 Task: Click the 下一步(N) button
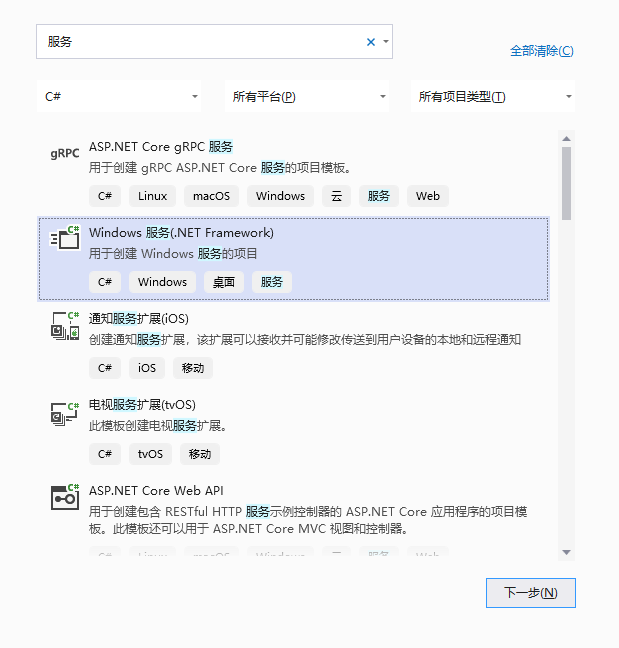(x=531, y=593)
